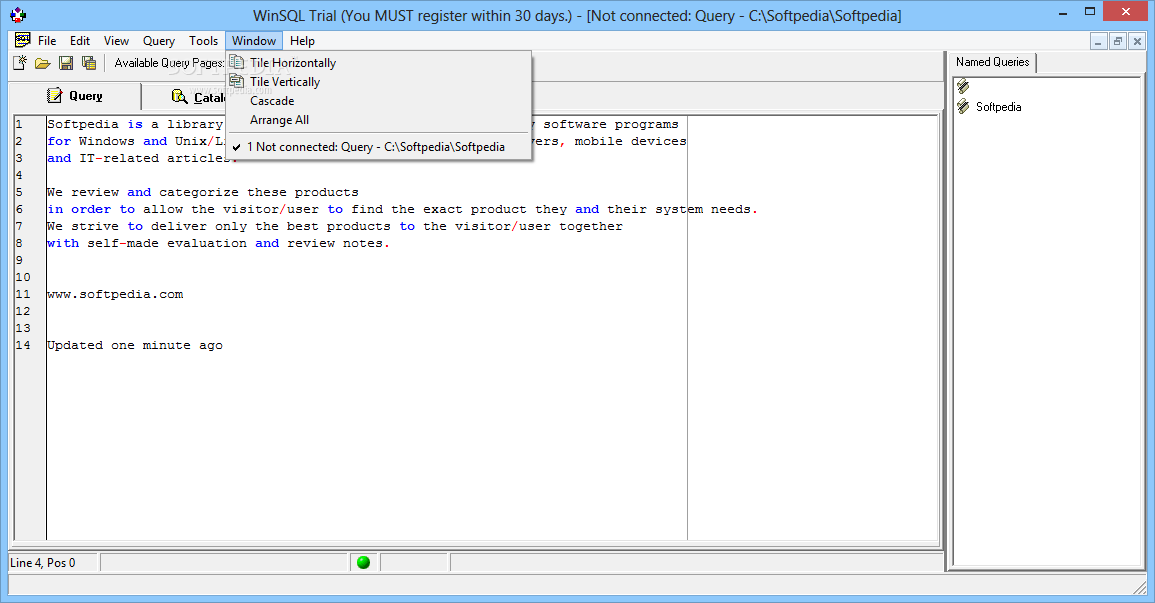Screen dimensions: 1155x603
Task: Click the Tile Horizontally menu icon
Action: tap(236, 62)
